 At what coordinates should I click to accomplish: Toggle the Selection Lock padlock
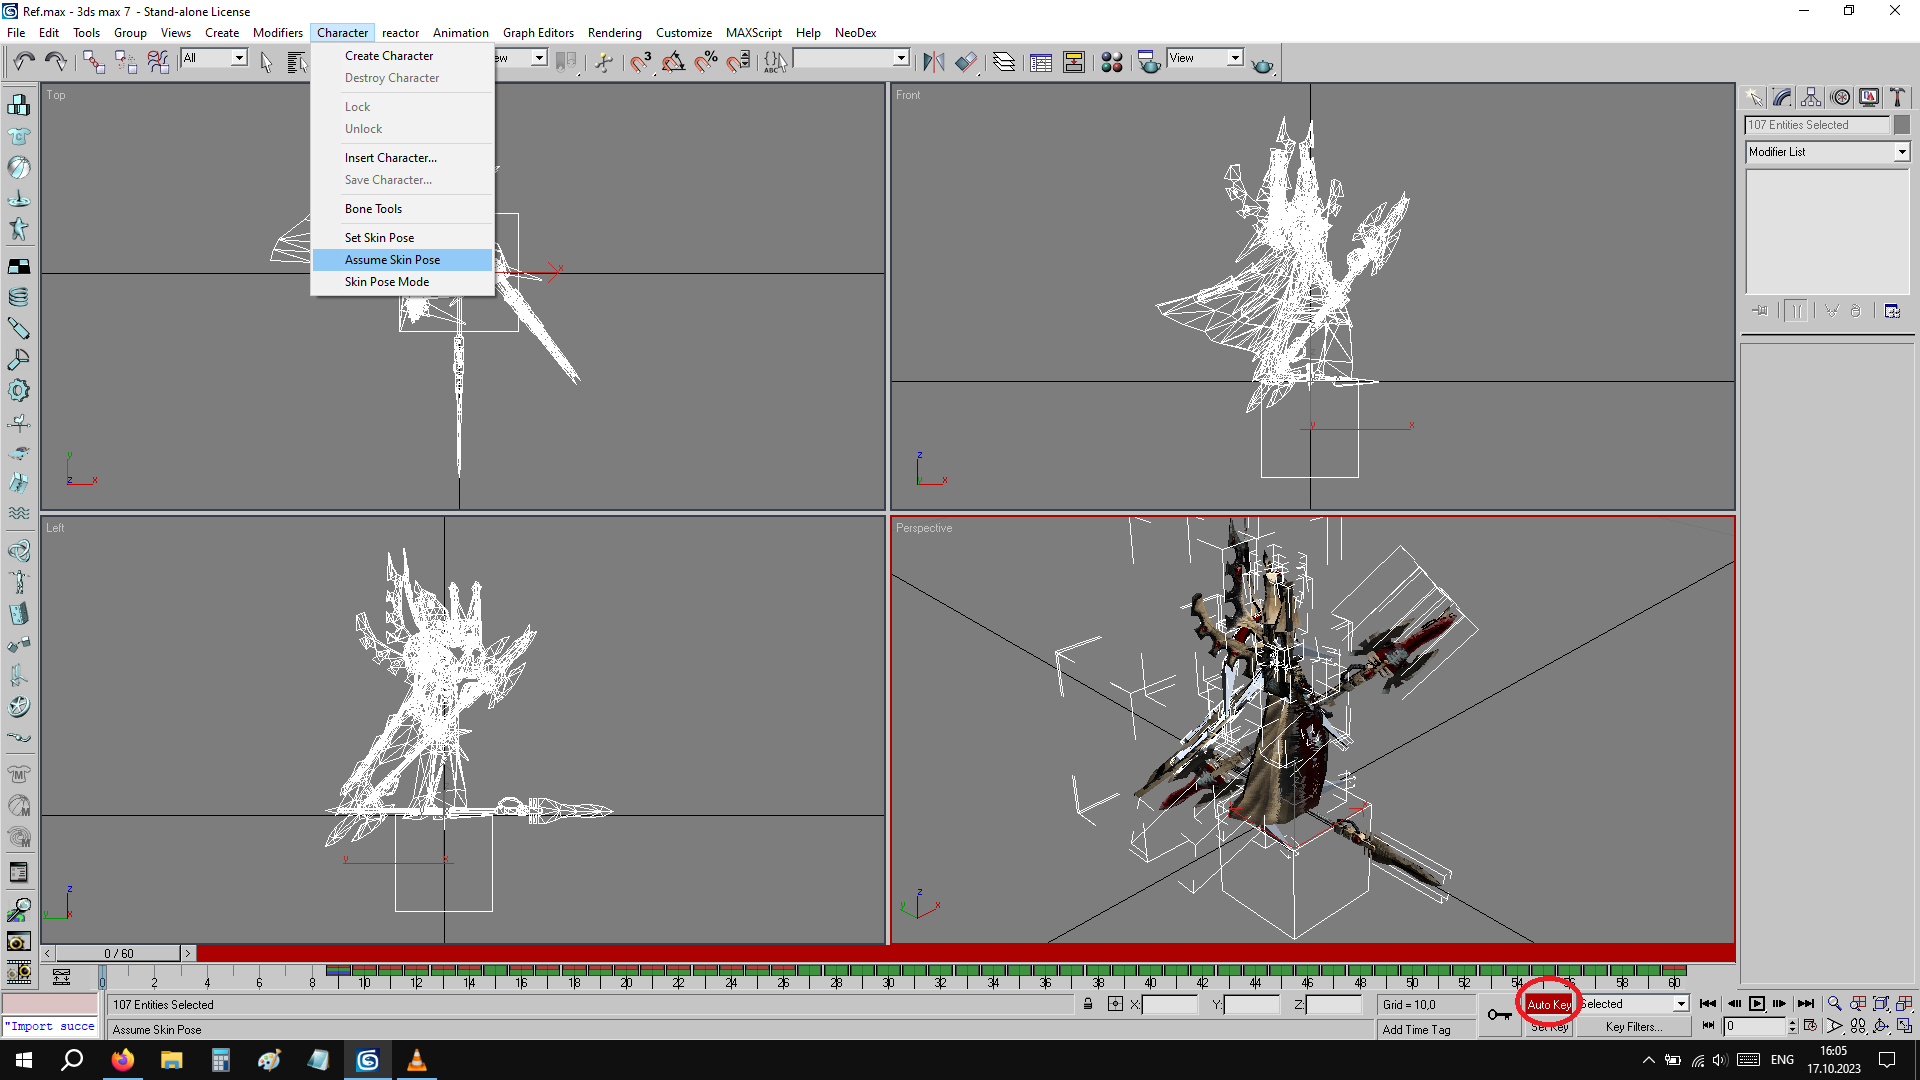[1088, 1004]
